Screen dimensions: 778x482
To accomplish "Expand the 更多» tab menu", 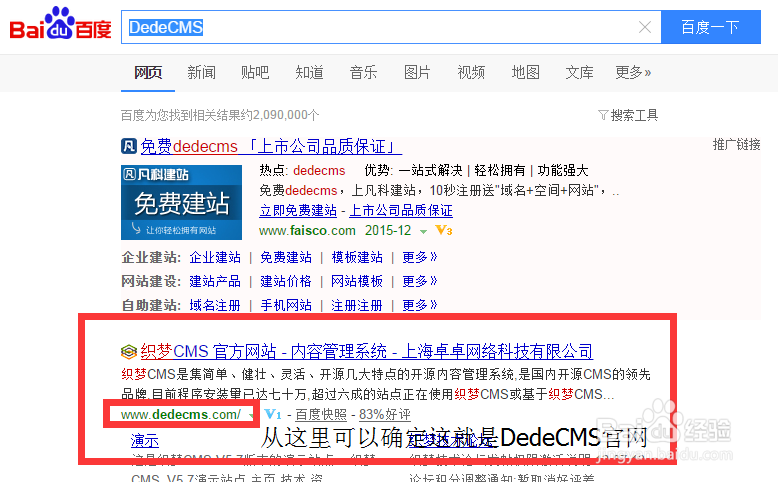I will click(633, 72).
